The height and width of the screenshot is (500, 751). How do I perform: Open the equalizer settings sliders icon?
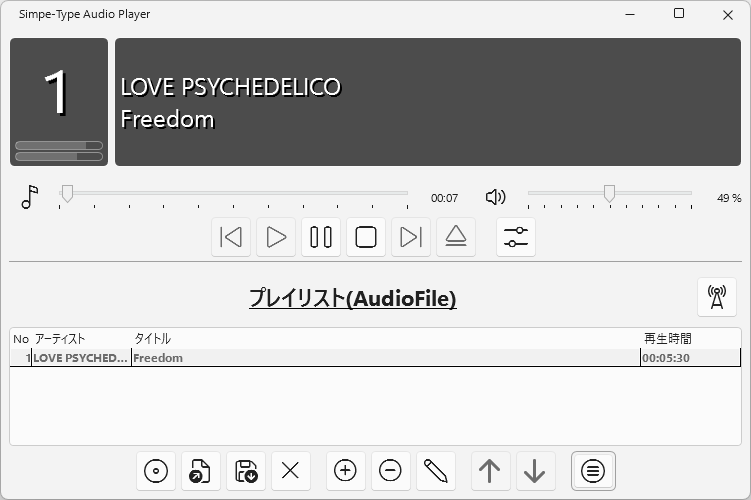click(x=516, y=237)
